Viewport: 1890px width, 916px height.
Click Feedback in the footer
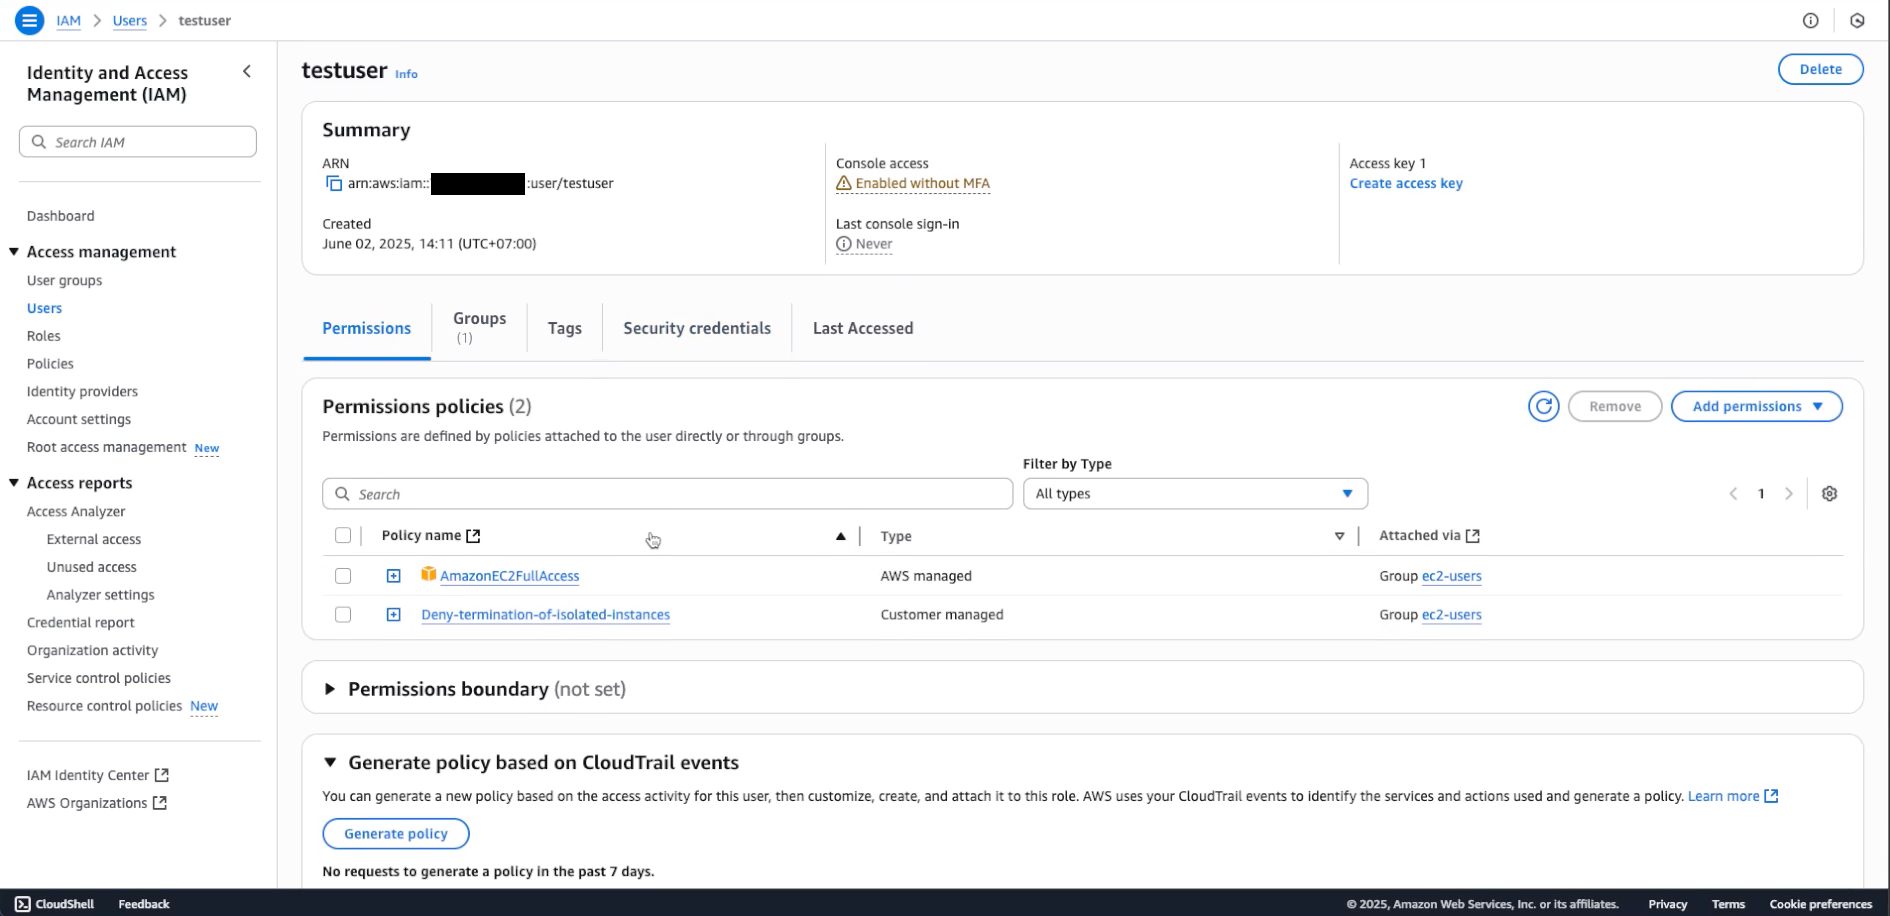click(144, 904)
